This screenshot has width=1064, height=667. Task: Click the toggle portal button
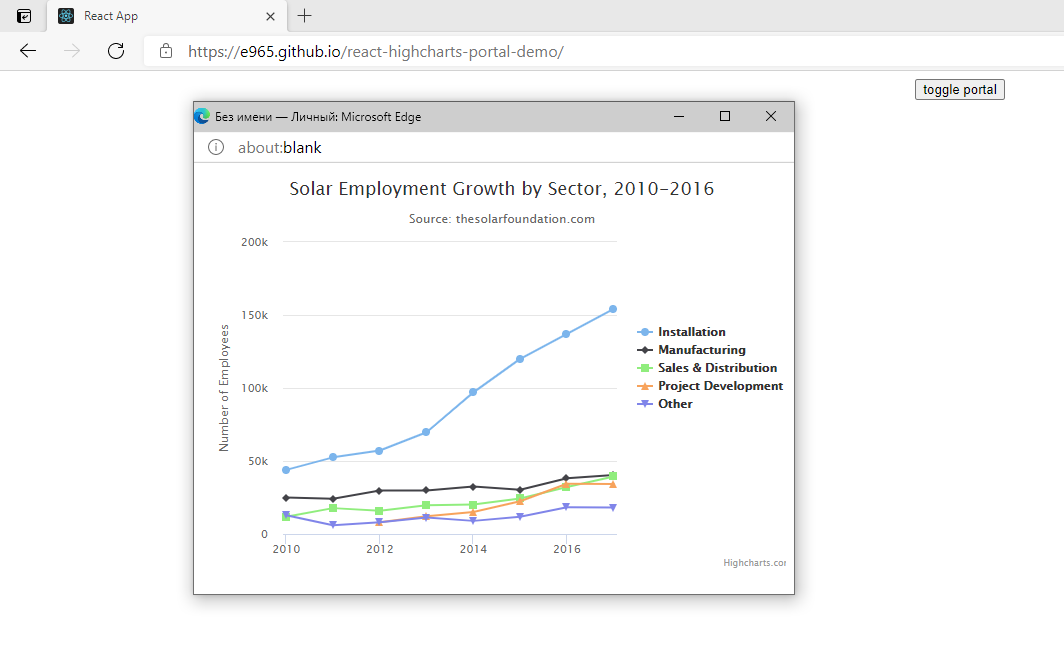coord(958,89)
